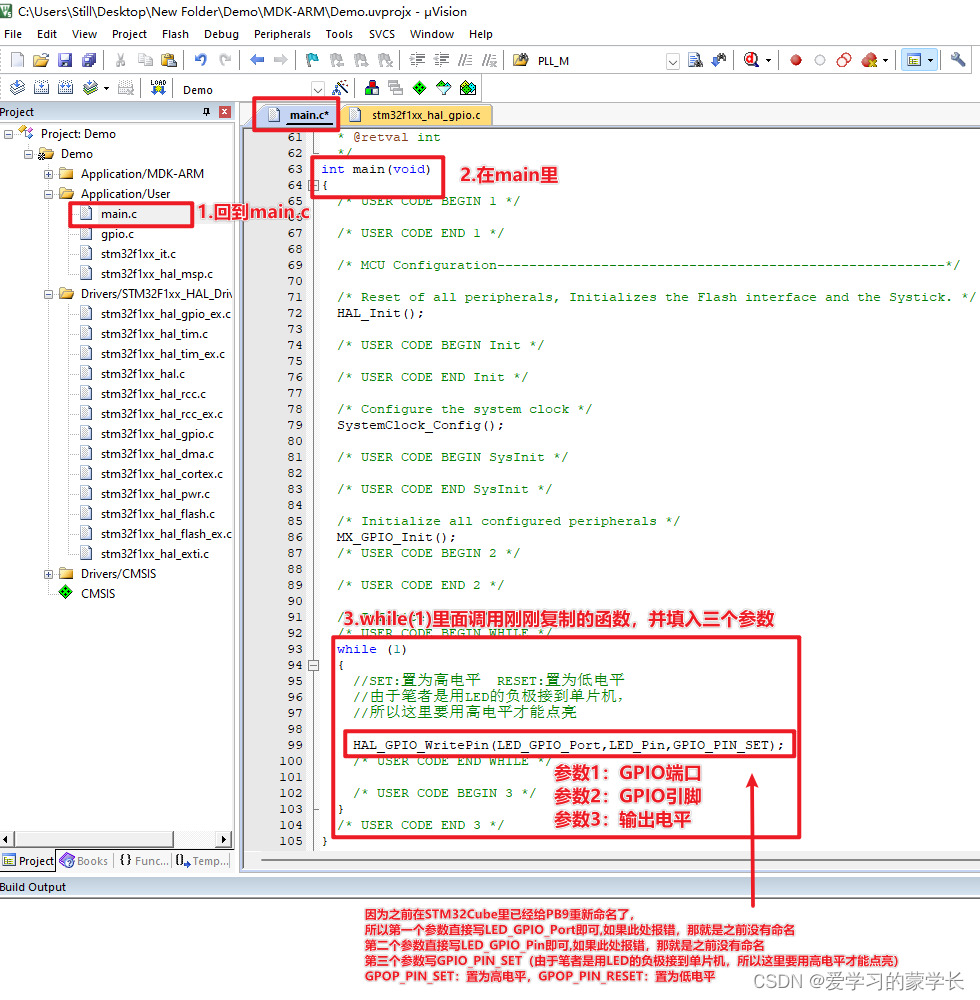The image size is (980, 1000).
Task: Open Manage Run-Time Environment green diamond icon
Action: point(420,88)
